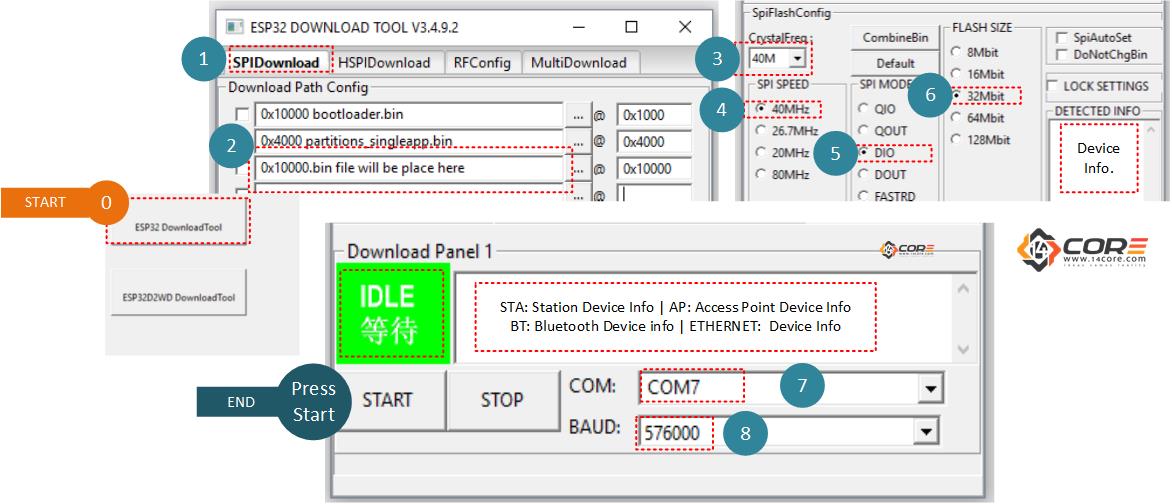Choose 32Mbit flash size
The width and height of the screenshot is (1172, 504).
[956, 96]
